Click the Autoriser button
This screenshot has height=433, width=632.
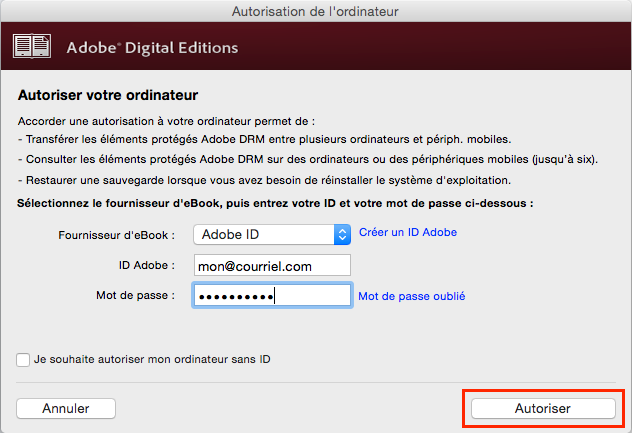point(543,408)
